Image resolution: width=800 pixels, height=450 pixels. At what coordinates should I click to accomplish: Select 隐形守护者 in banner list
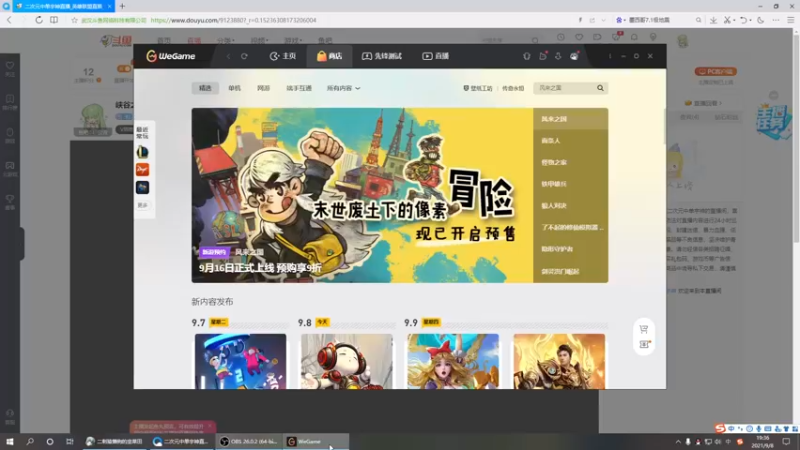[x=570, y=249]
